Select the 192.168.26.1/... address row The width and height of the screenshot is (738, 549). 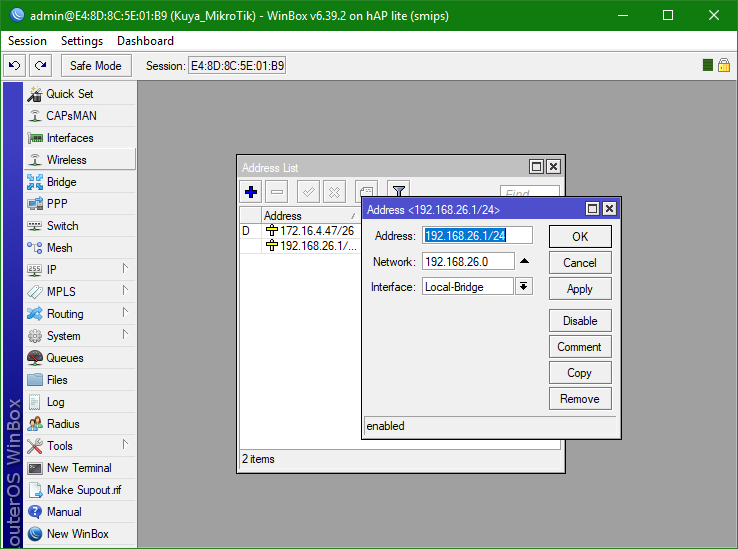[x=301, y=246]
